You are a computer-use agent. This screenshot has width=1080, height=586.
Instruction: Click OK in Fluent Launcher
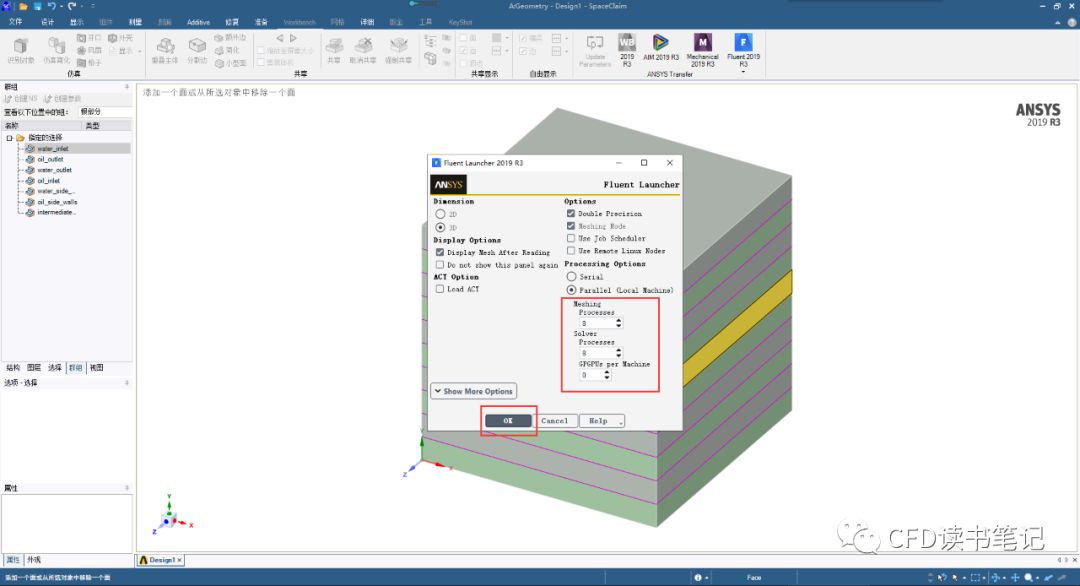(508, 421)
